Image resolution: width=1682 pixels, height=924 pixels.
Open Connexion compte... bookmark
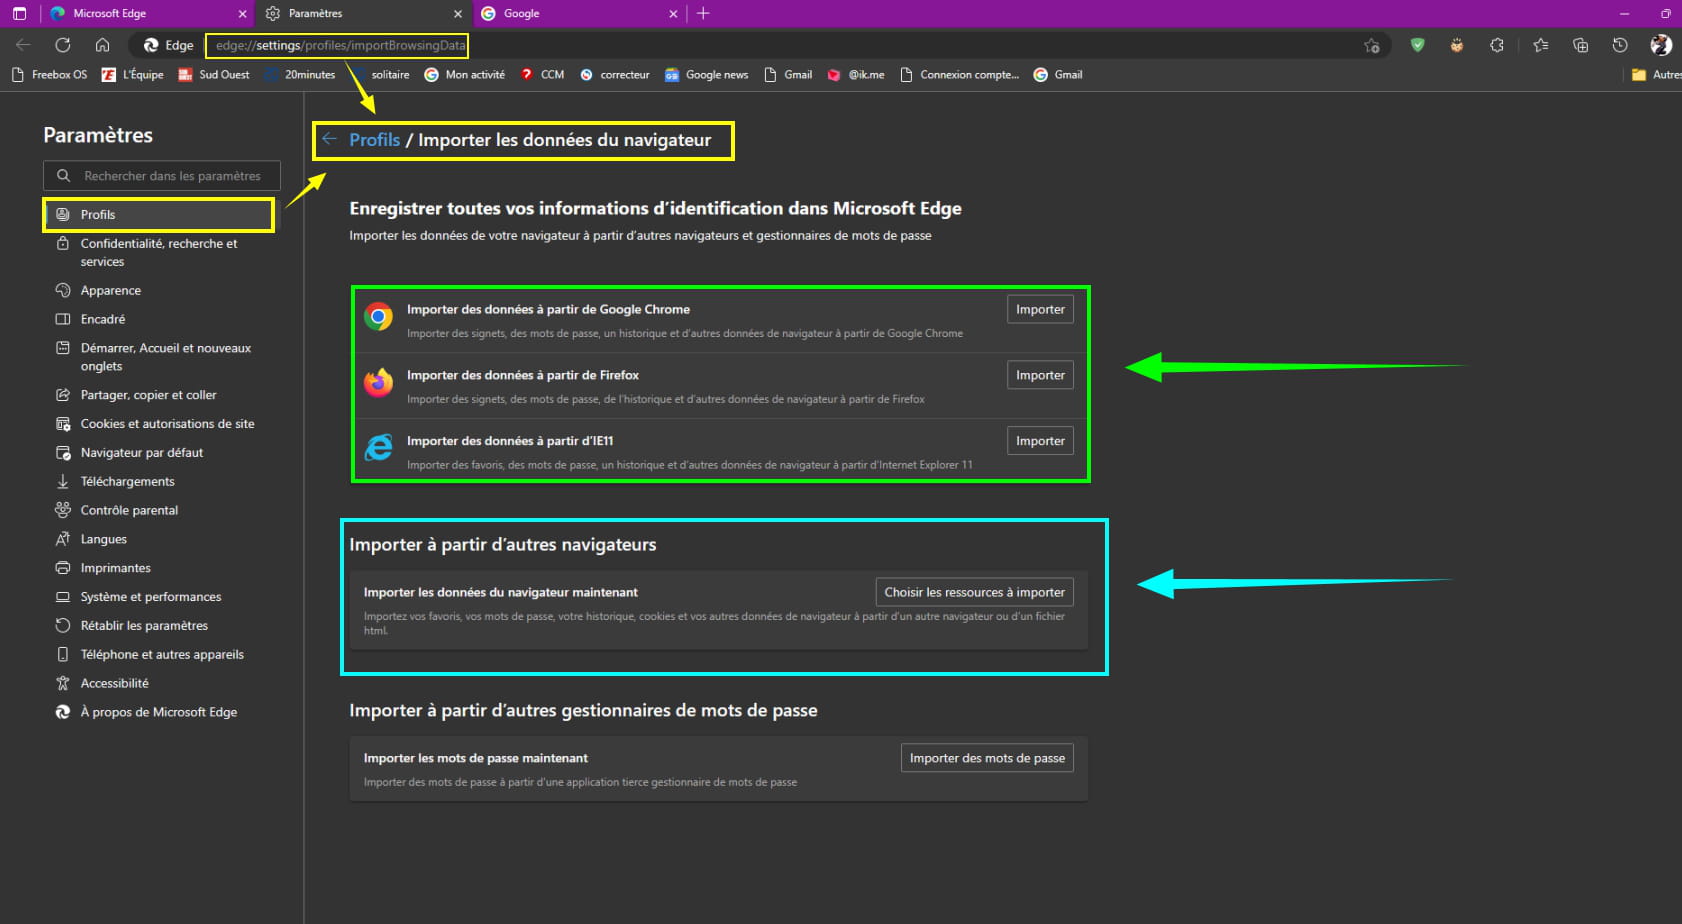coord(960,75)
